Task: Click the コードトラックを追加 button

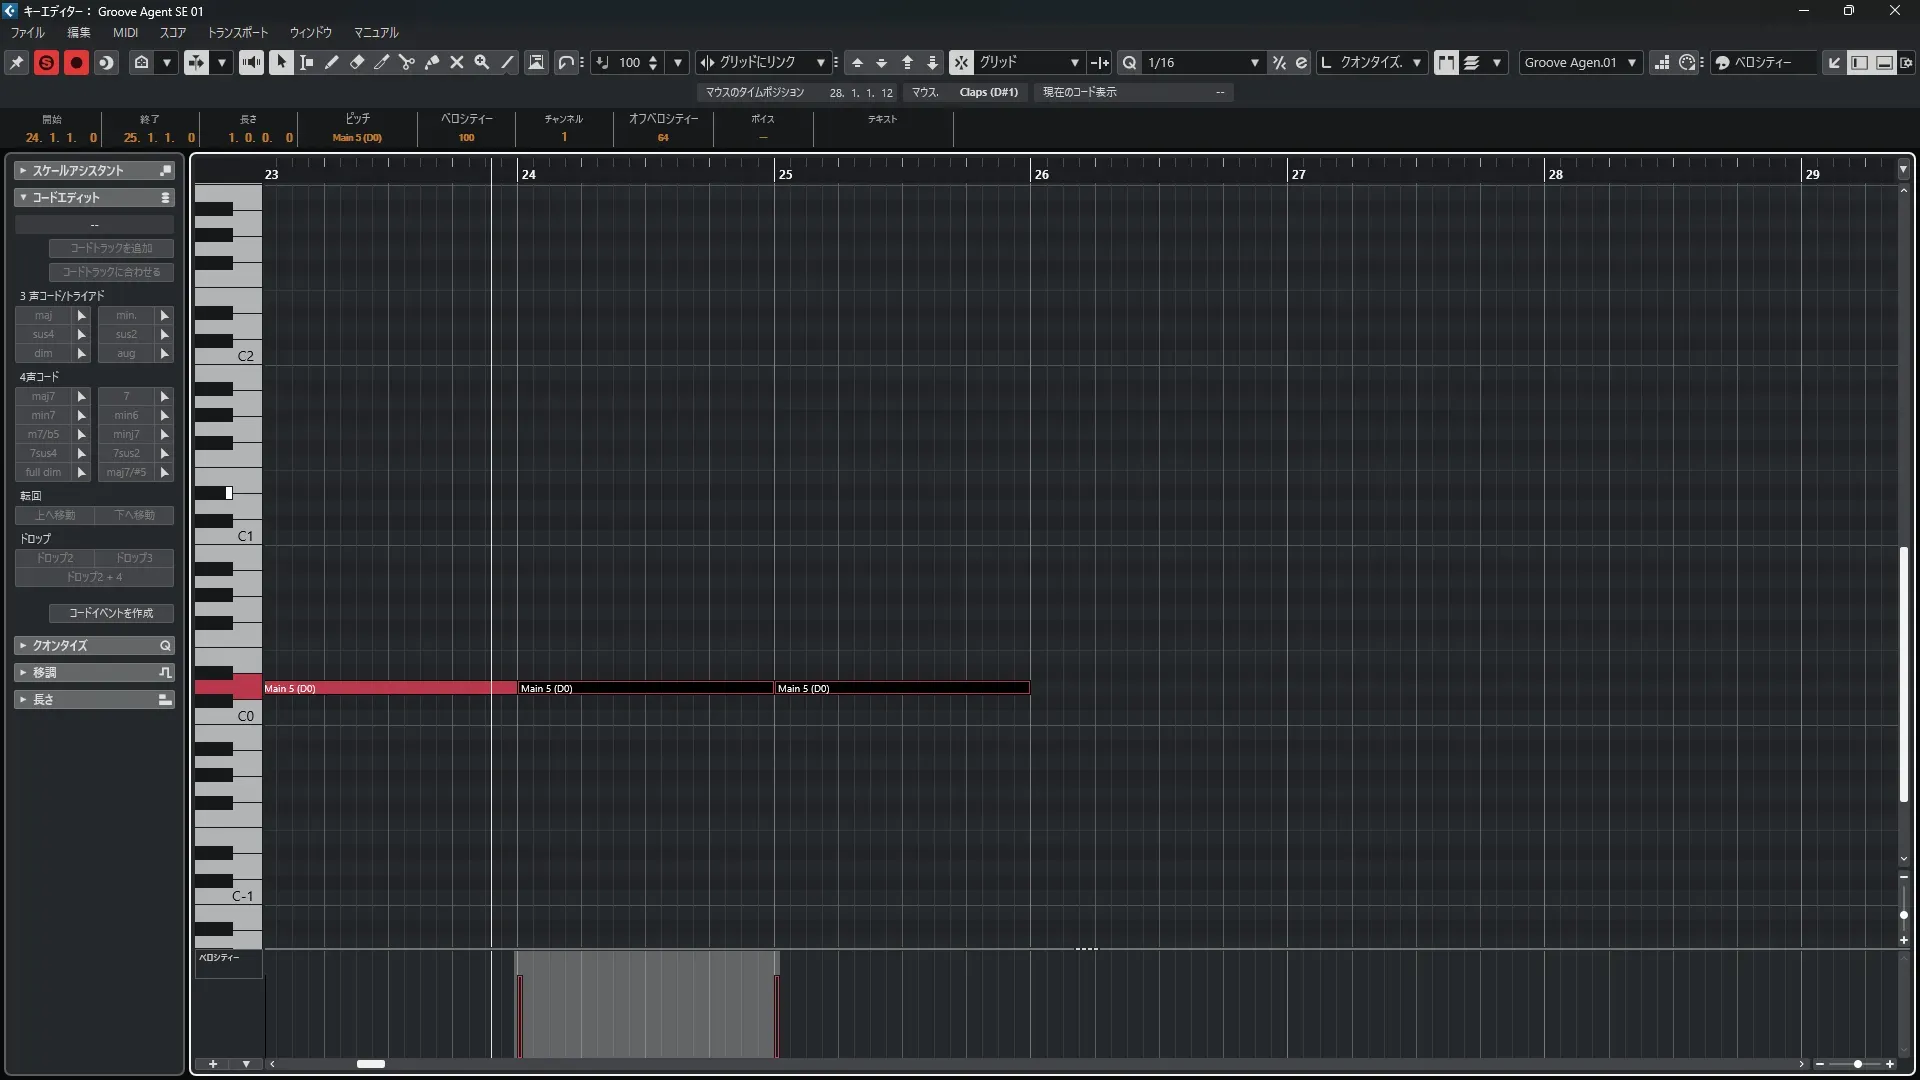Action: click(111, 248)
